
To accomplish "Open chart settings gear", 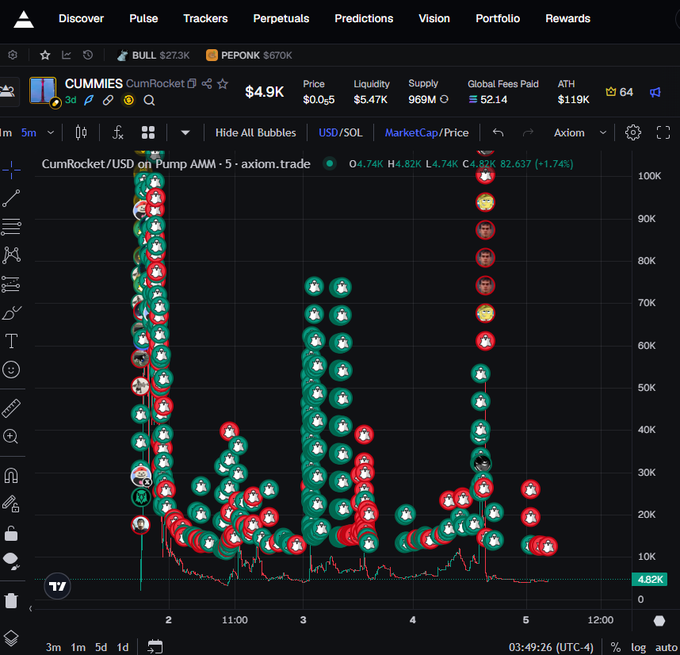I will coord(633,133).
